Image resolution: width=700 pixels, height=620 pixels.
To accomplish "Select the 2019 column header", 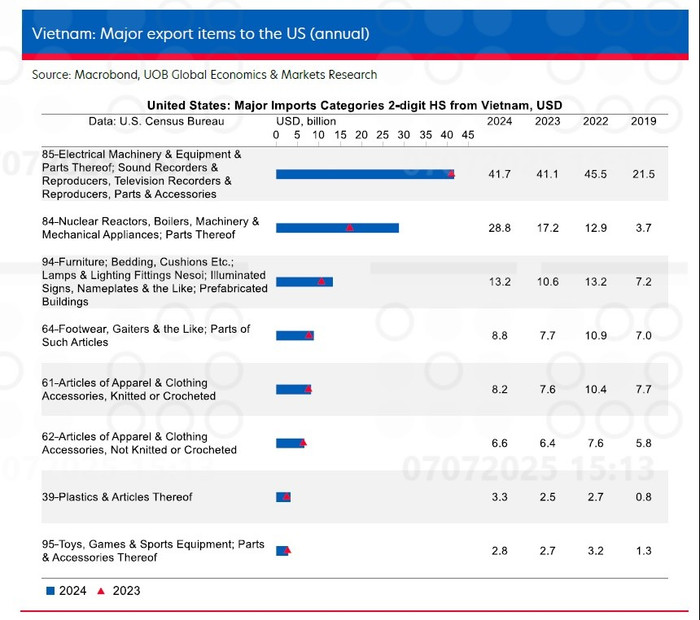I will 643,121.
